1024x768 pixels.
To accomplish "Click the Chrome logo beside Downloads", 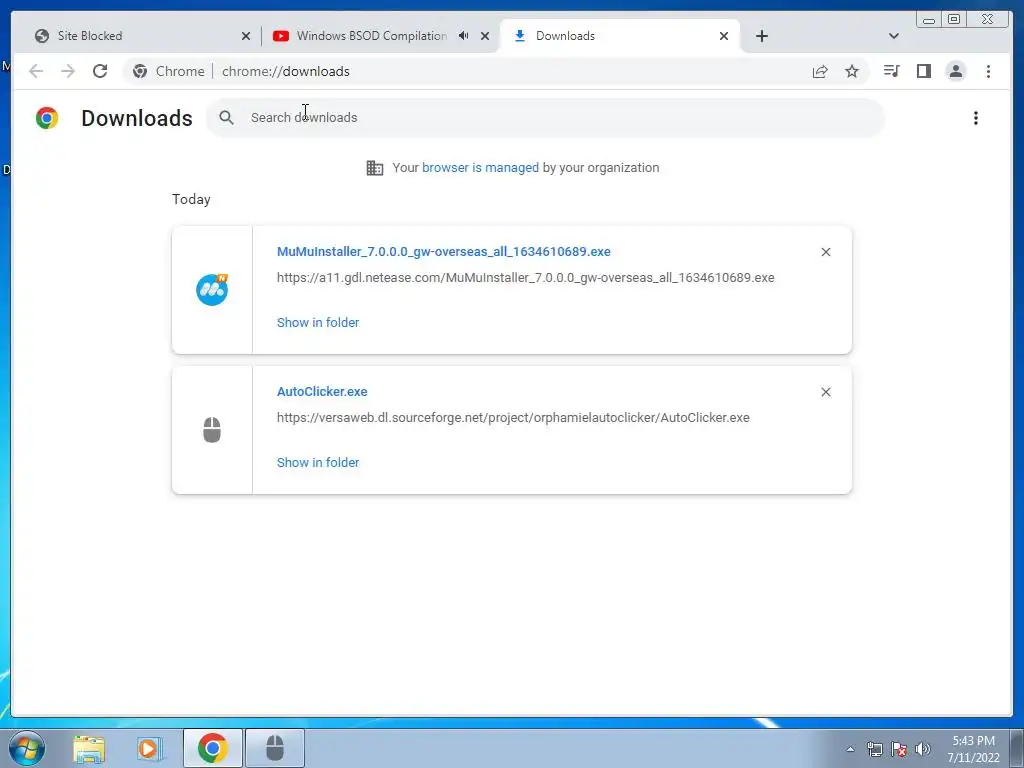I will [x=47, y=118].
